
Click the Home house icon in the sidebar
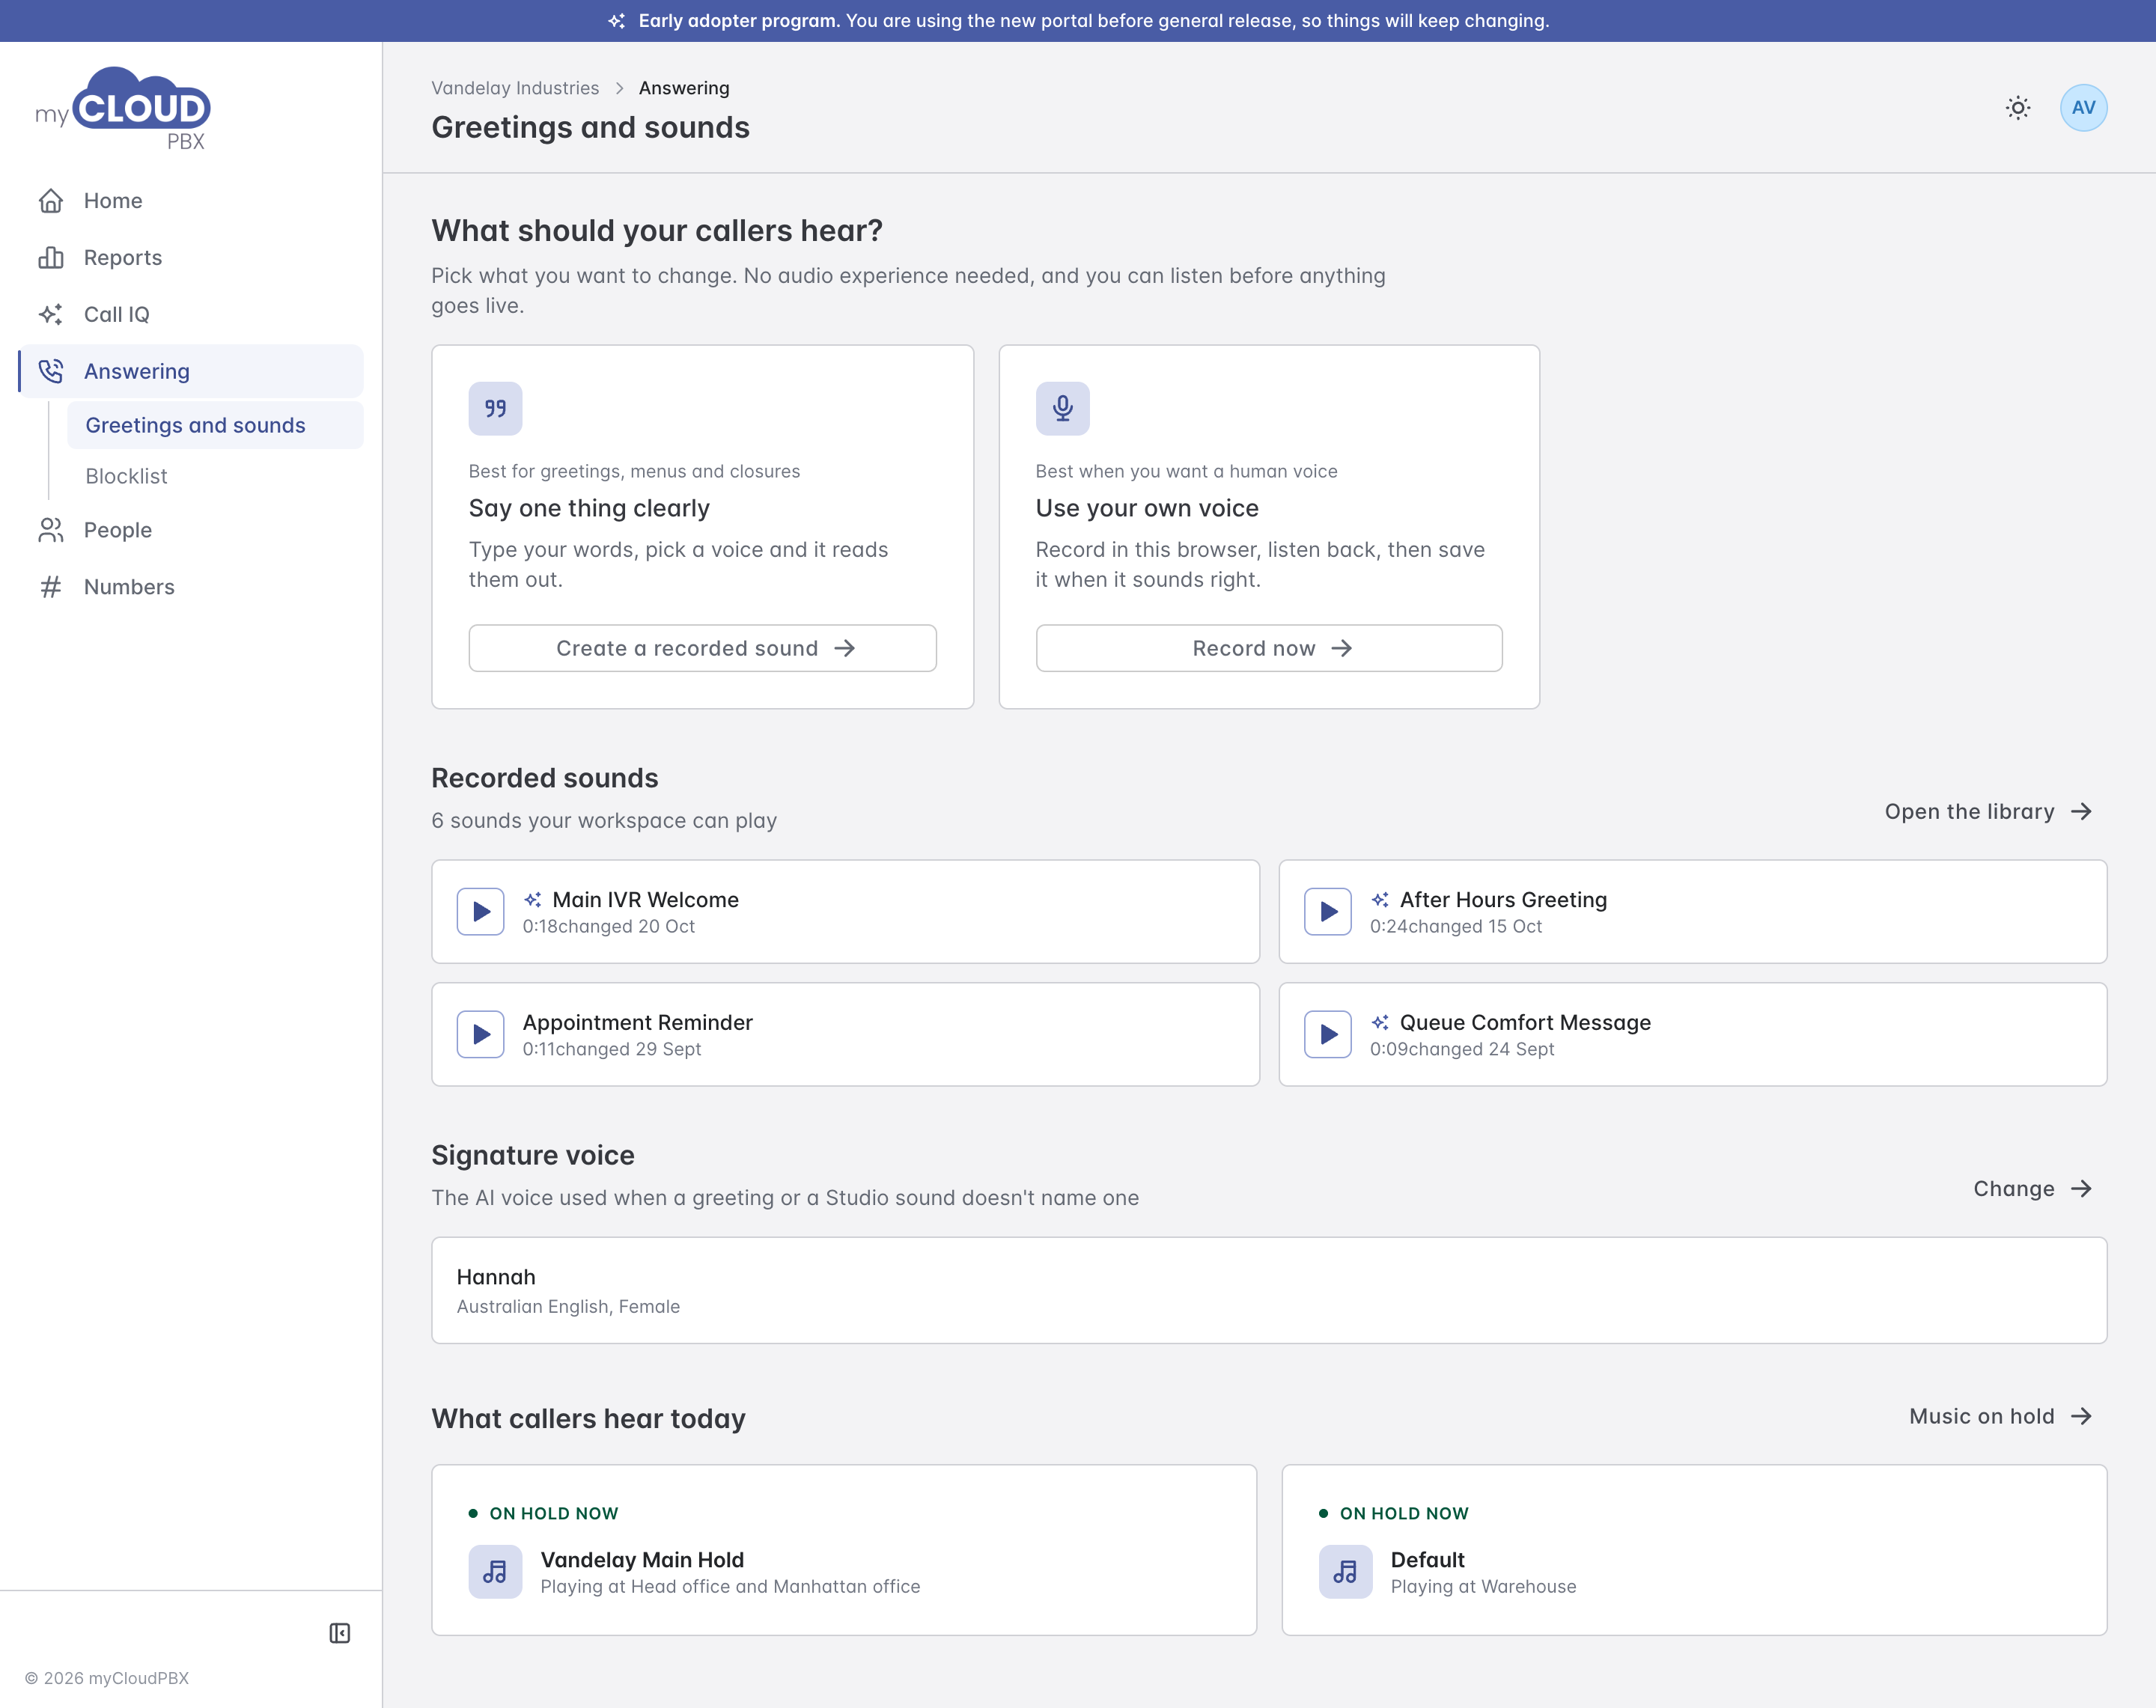click(51, 201)
